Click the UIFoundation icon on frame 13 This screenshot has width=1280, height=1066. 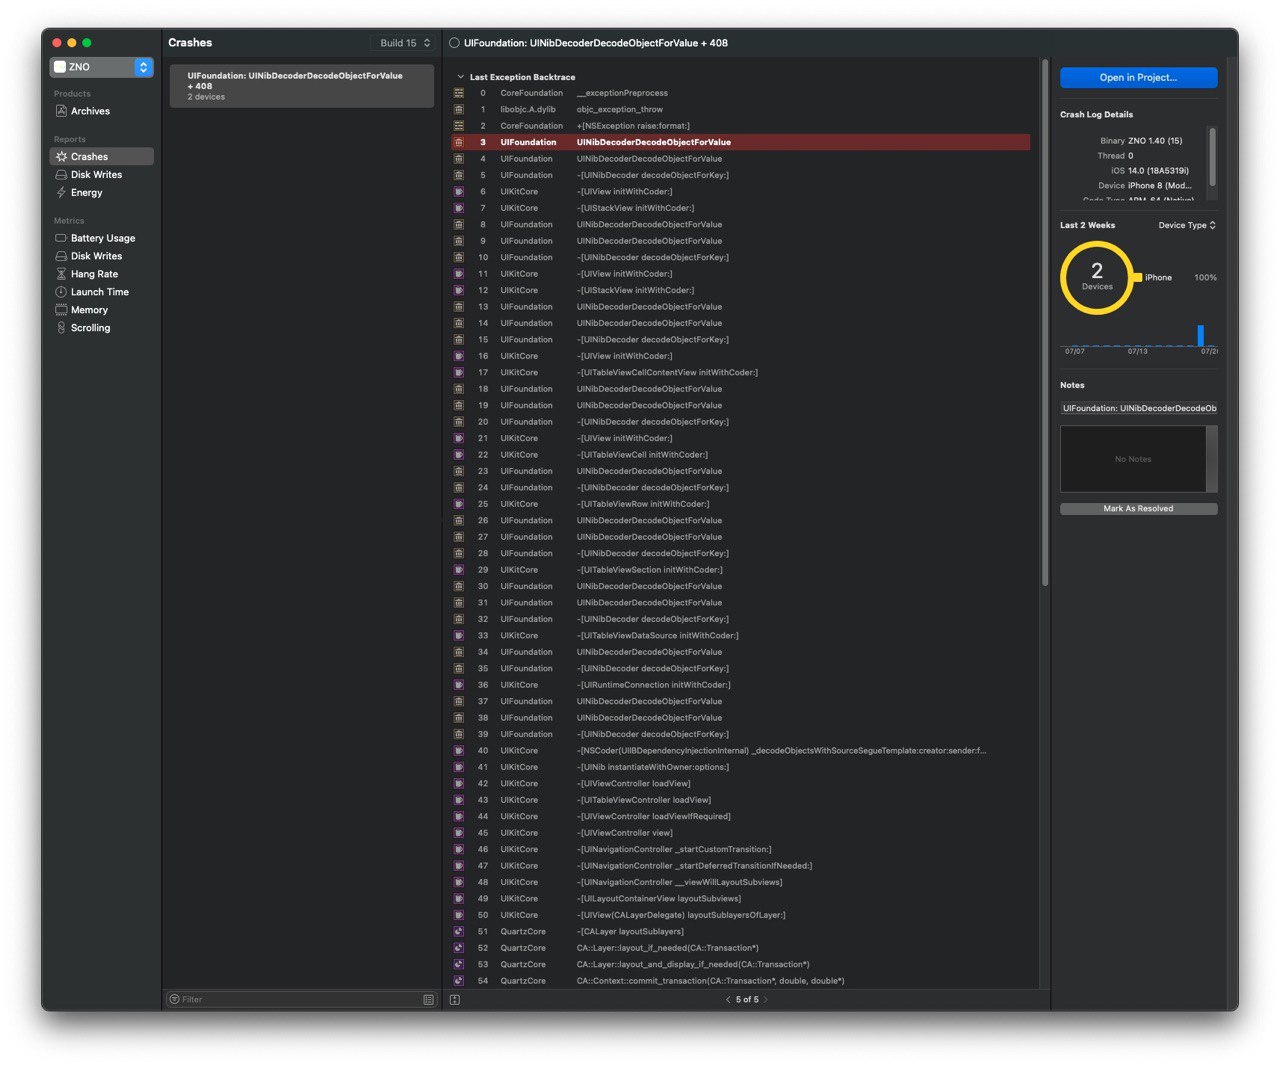click(459, 307)
